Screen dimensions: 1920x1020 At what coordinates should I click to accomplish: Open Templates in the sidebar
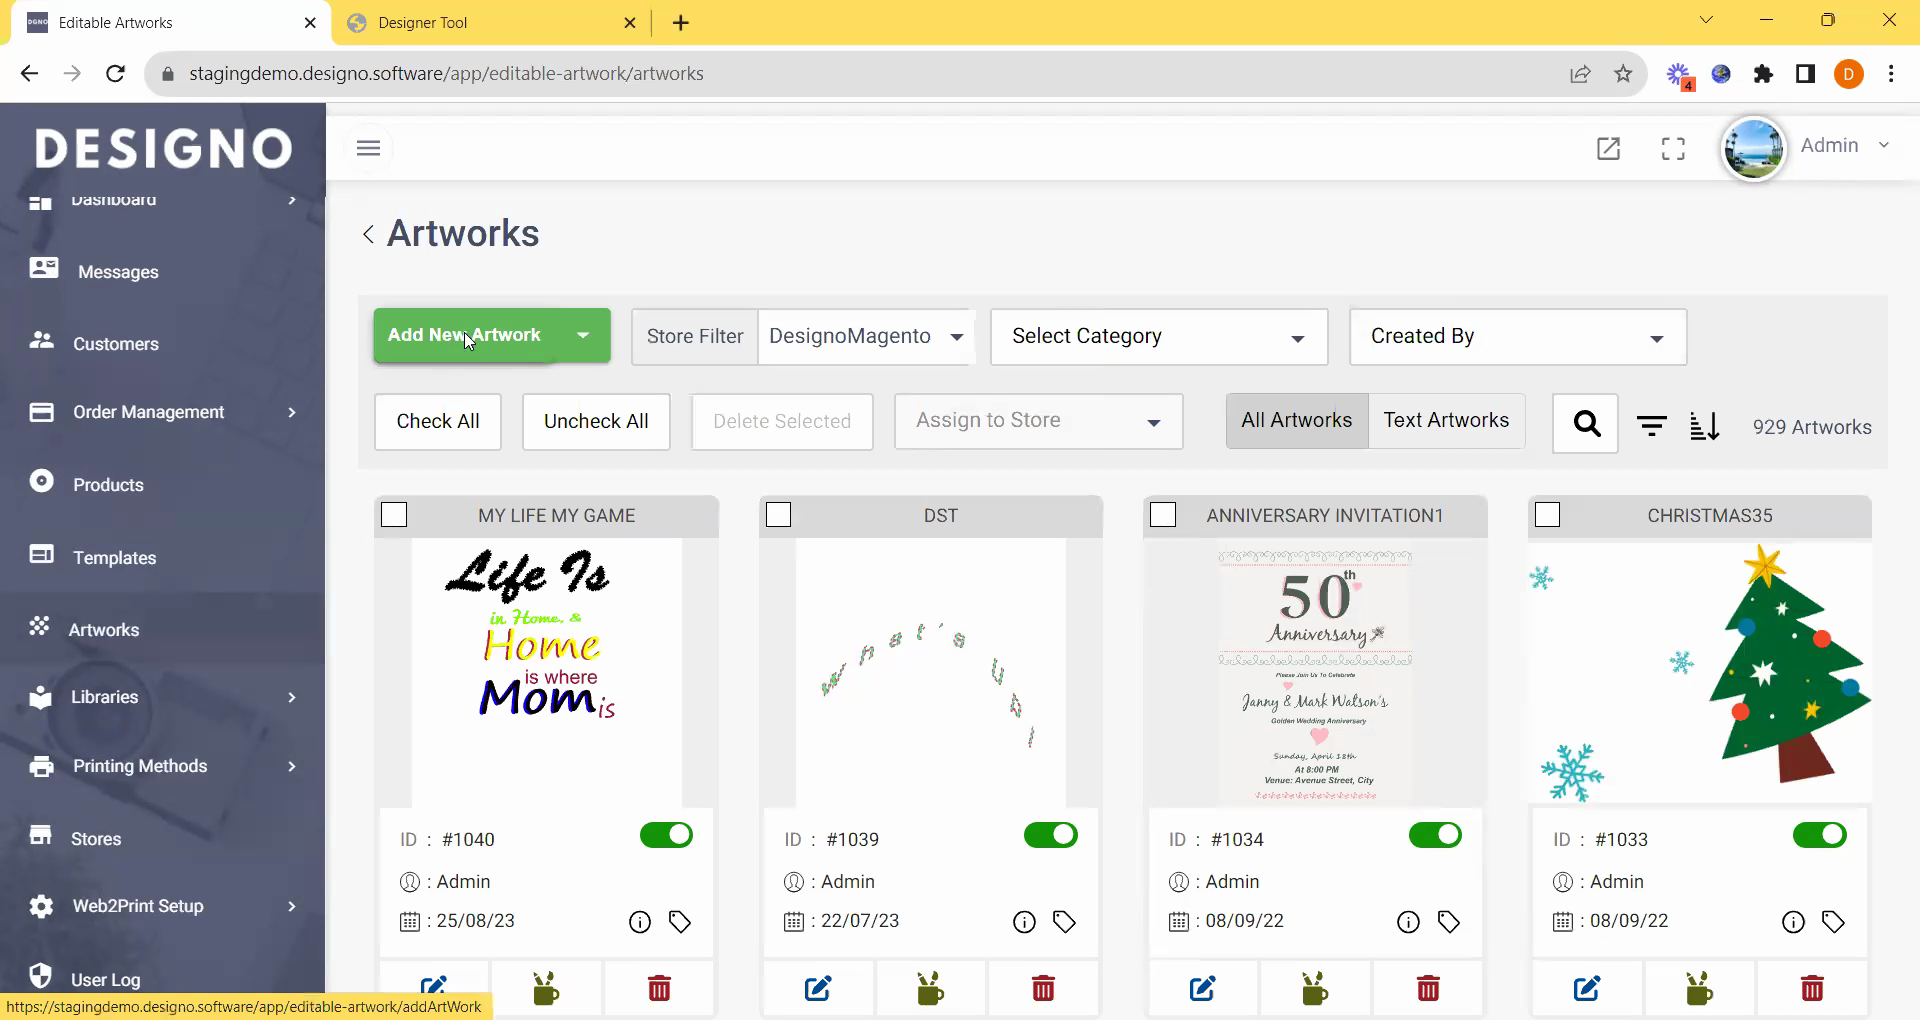[114, 558]
